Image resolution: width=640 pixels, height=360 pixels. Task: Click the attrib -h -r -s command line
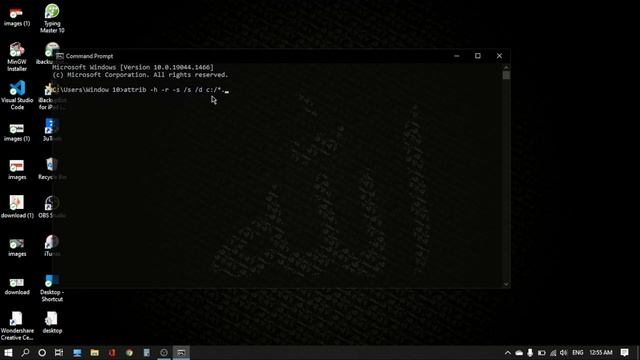pyautogui.click(x=140, y=90)
